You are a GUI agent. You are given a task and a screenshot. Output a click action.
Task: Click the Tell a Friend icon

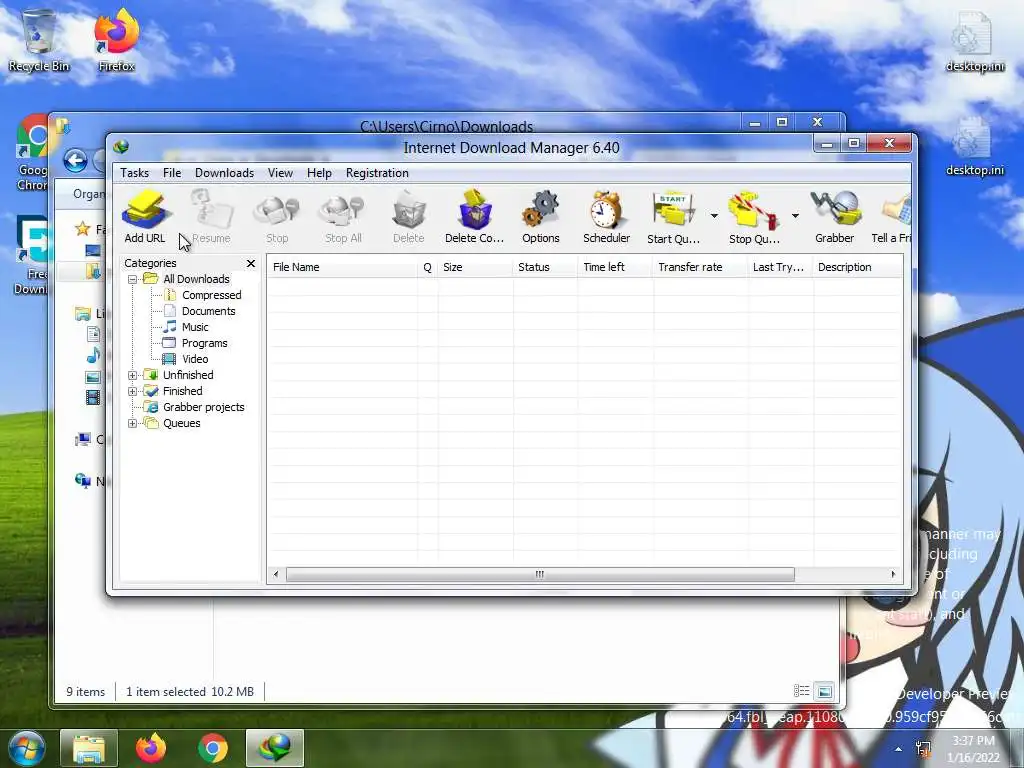[891, 217]
